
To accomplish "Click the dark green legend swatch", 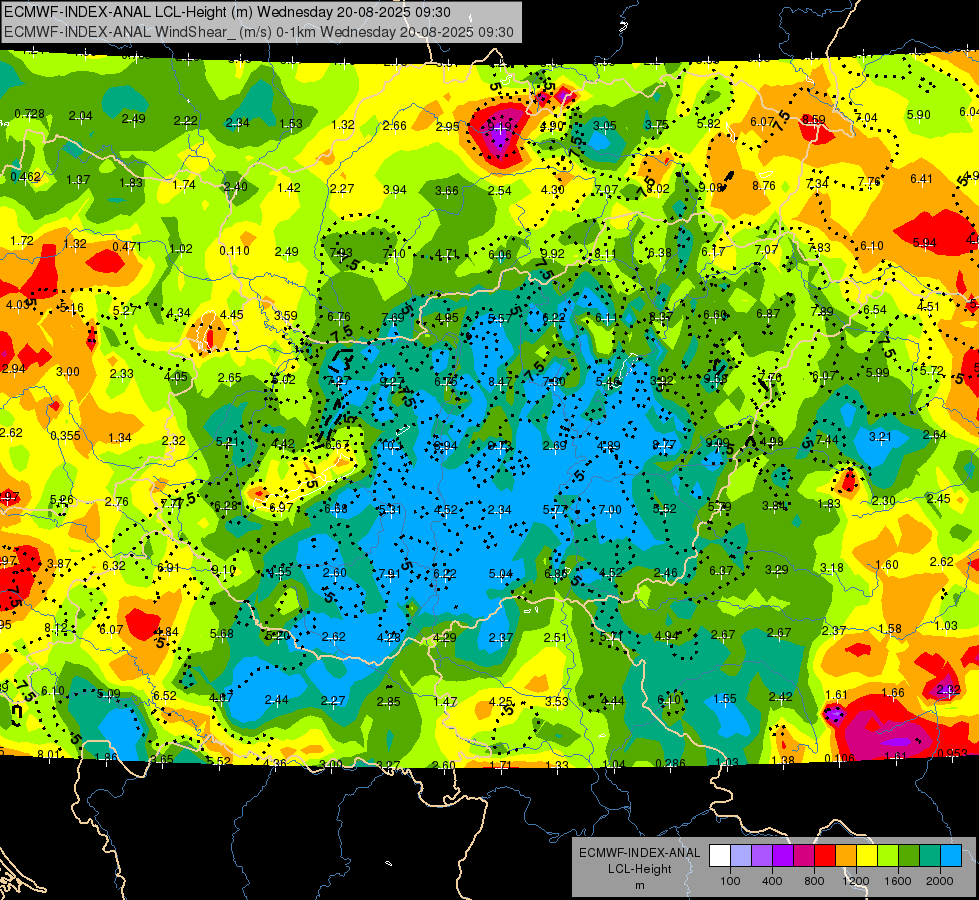I will coord(908,855).
